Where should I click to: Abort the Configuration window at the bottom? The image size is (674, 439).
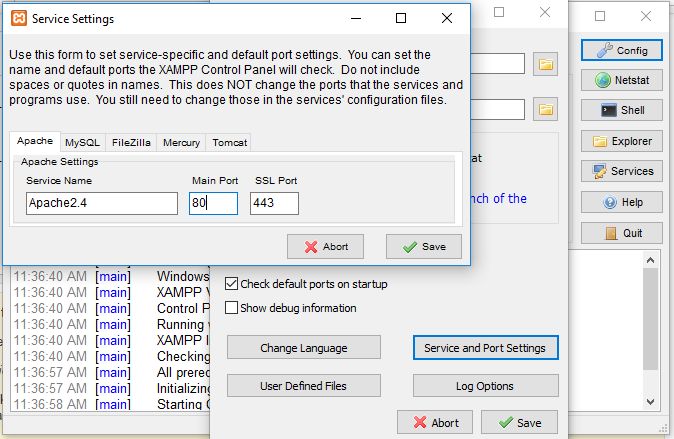435,423
